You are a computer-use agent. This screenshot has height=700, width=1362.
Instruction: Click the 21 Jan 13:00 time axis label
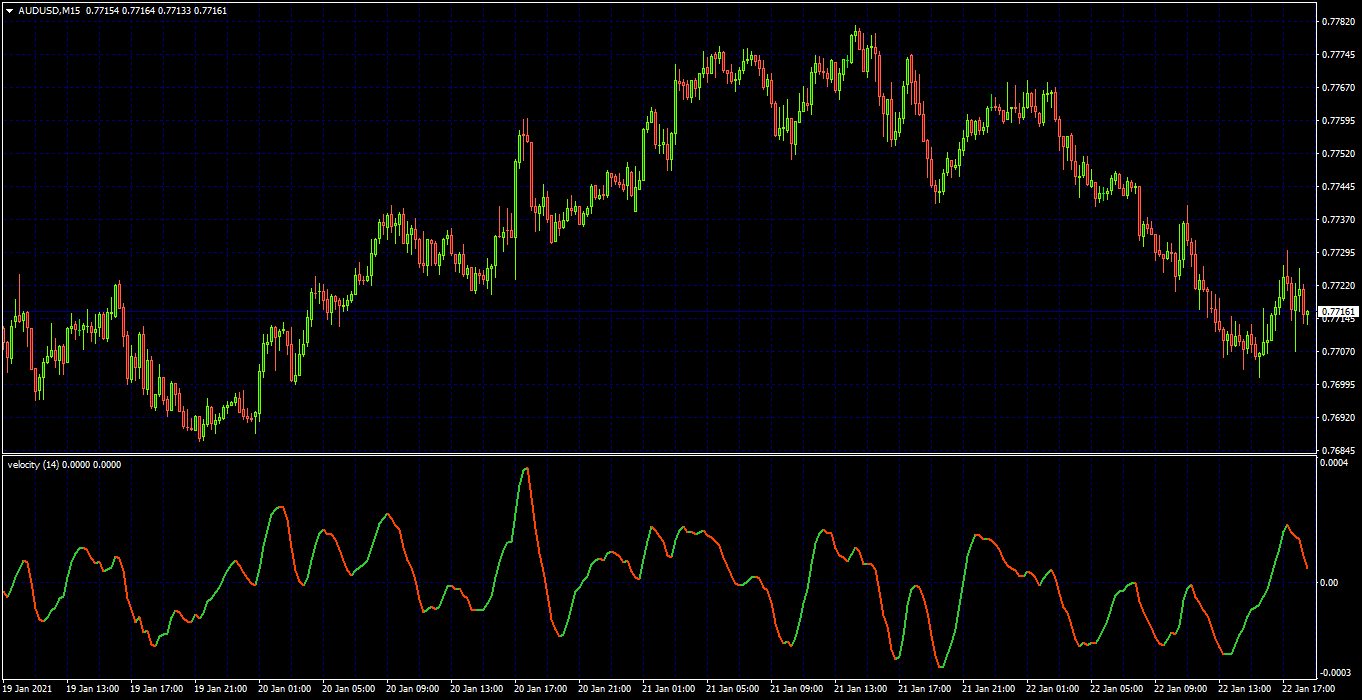pyautogui.click(x=862, y=689)
